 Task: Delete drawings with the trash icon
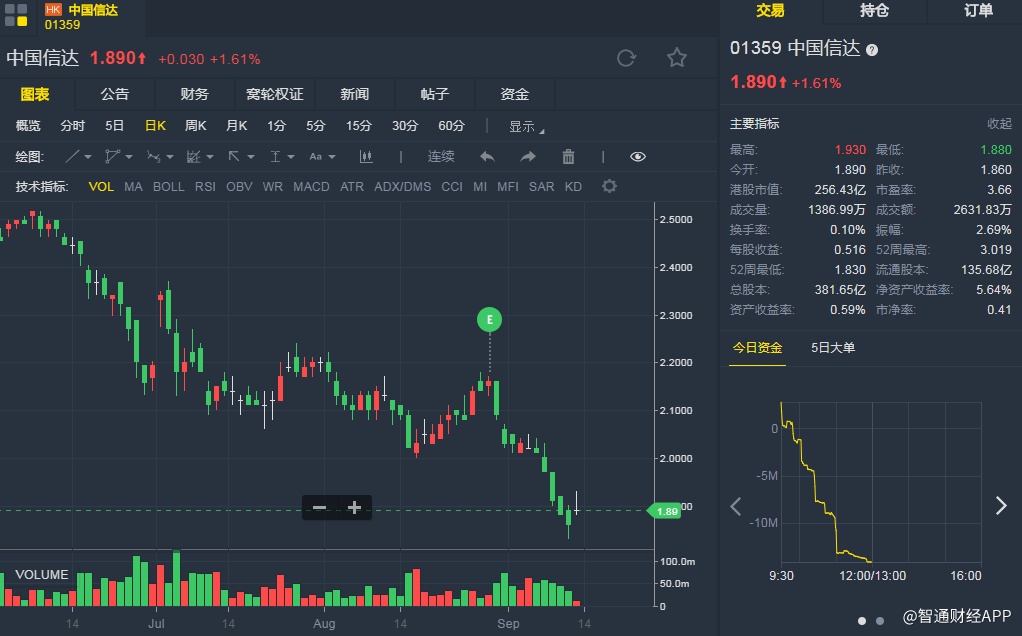(568, 157)
